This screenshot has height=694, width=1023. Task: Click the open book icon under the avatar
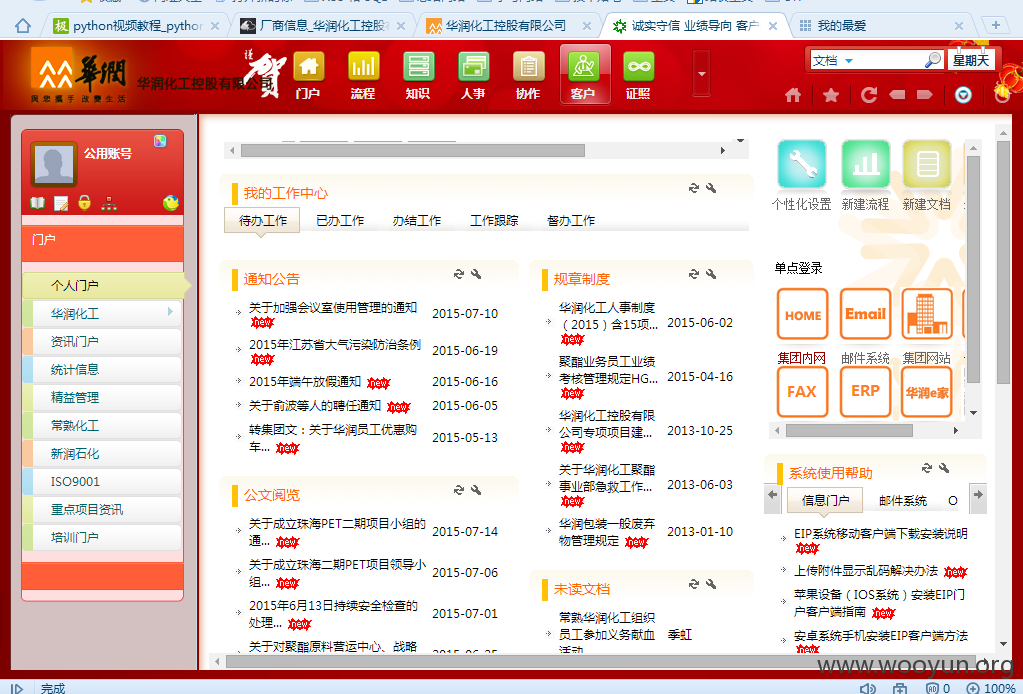tap(38, 203)
